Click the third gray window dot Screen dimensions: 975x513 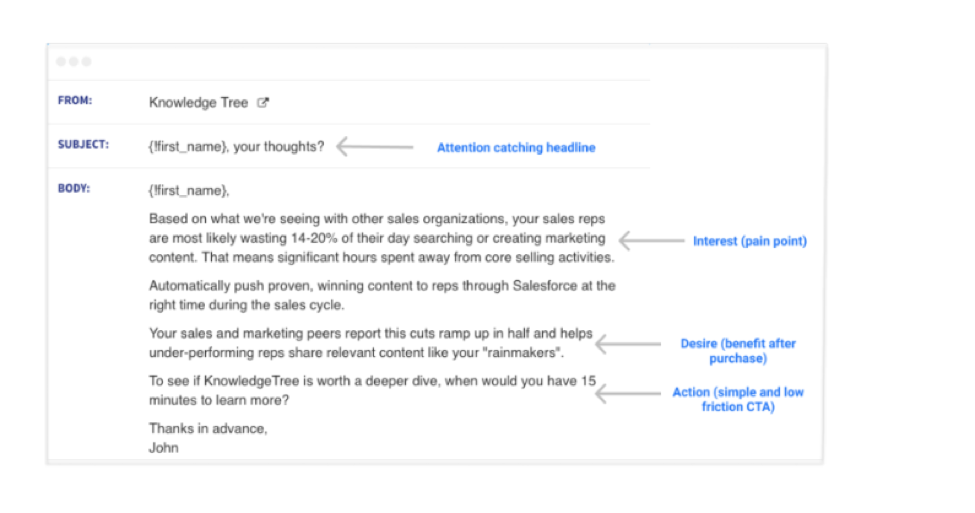(x=87, y=62)
